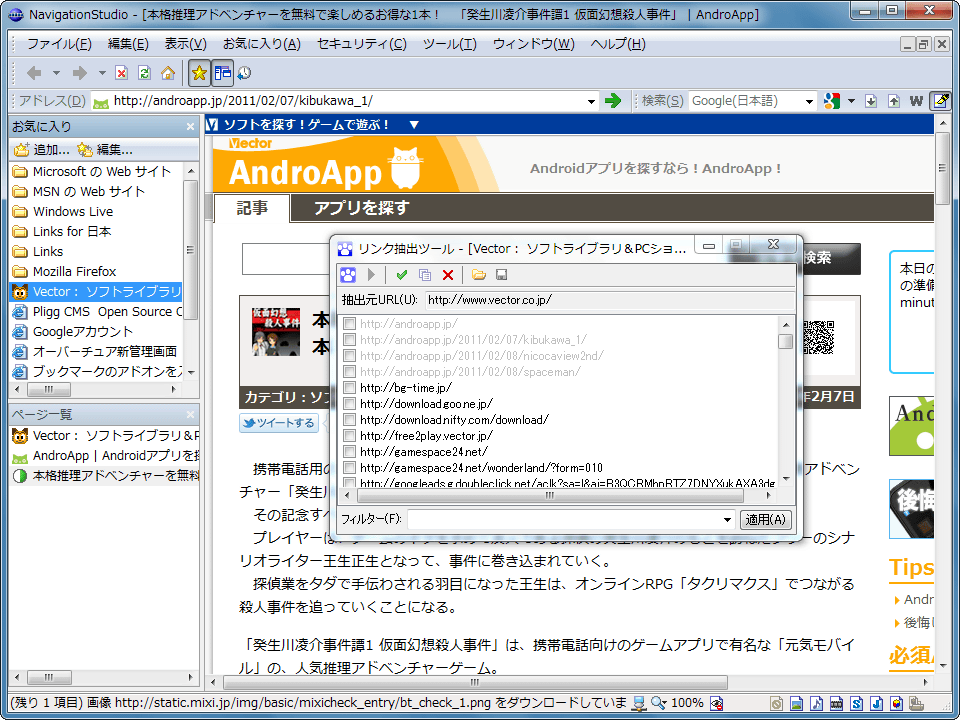Toggle sound icon in status bar
This screenshot has width=960, height=720.
click(816, 703)
